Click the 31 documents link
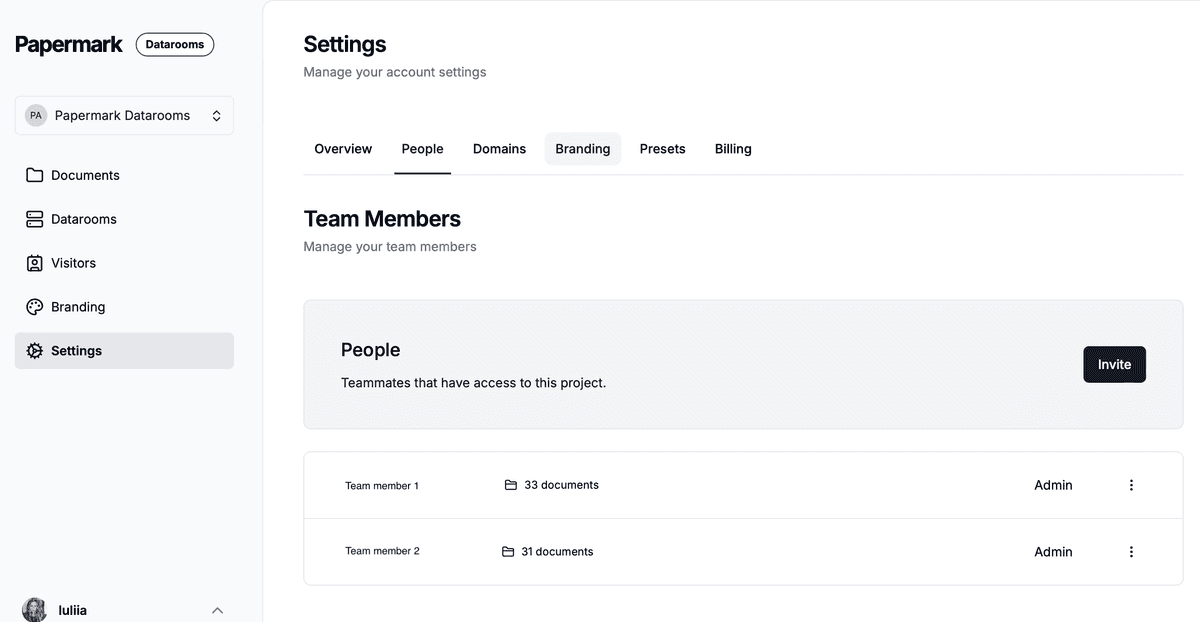The width and height of the screenshot is (1200, 622). tap(556, 551)
